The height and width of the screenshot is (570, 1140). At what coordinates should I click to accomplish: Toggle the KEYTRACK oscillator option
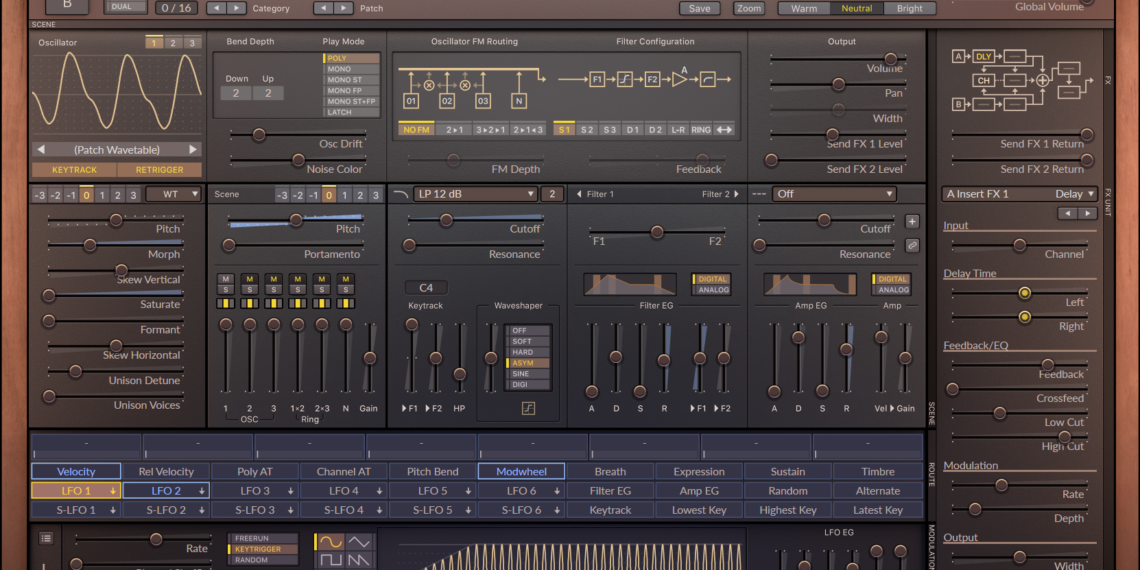tap(75, 170)
